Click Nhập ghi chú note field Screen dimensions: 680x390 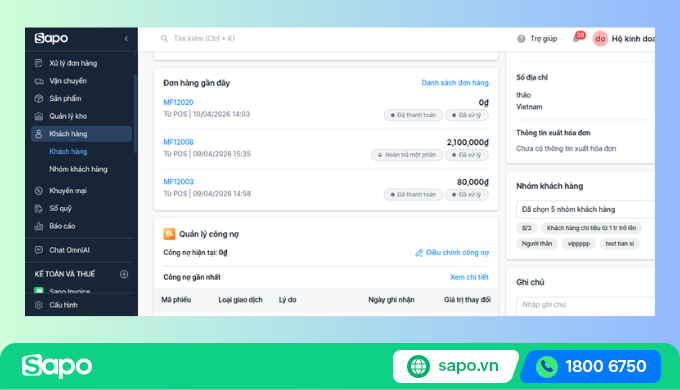(x=585, y=306)
